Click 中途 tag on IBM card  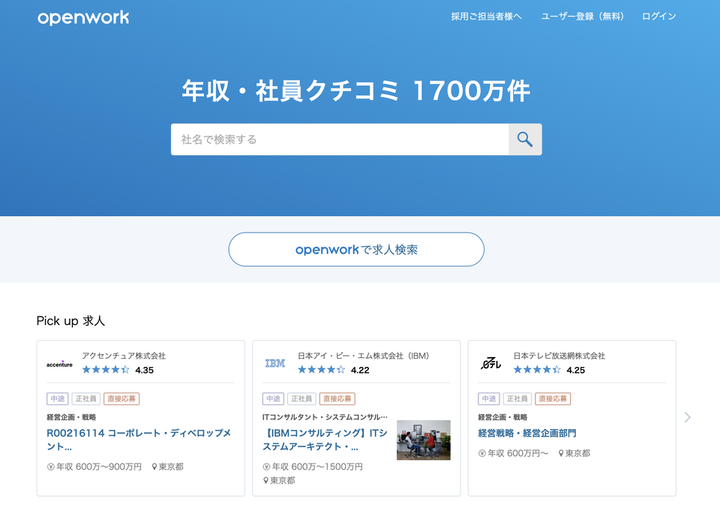tap(273, 399)
